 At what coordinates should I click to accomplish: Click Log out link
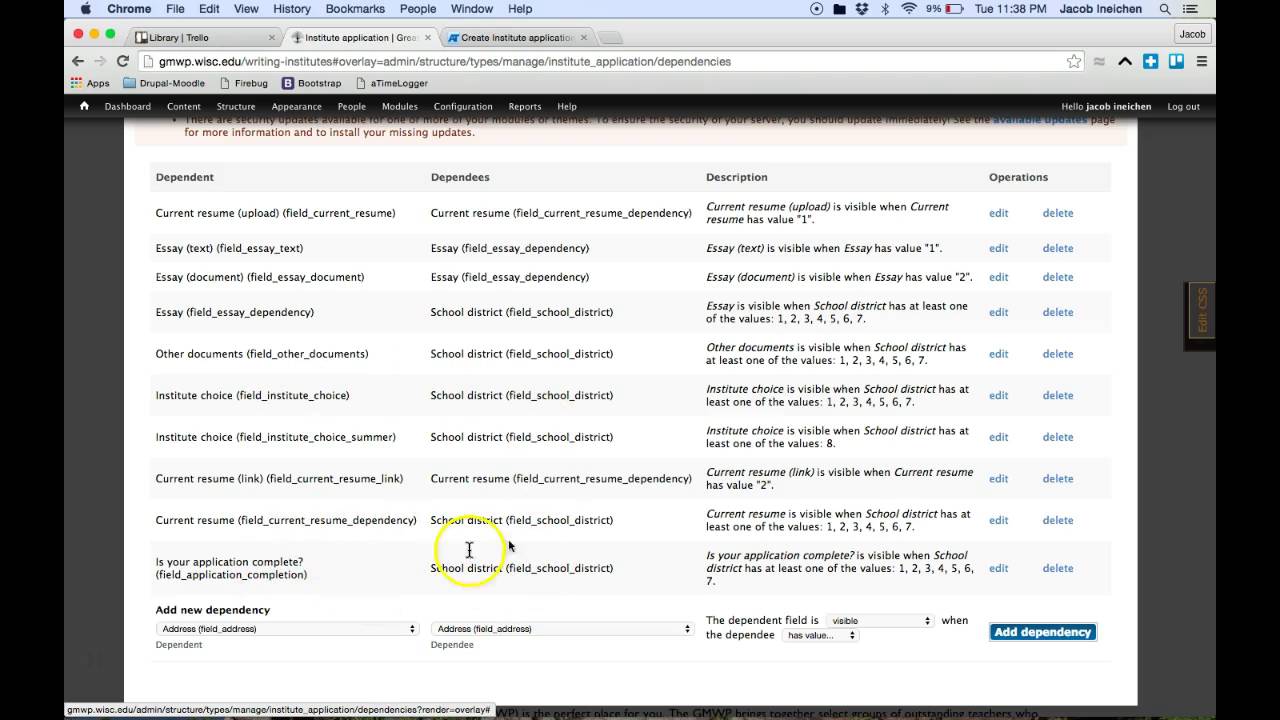[1183, 106]
